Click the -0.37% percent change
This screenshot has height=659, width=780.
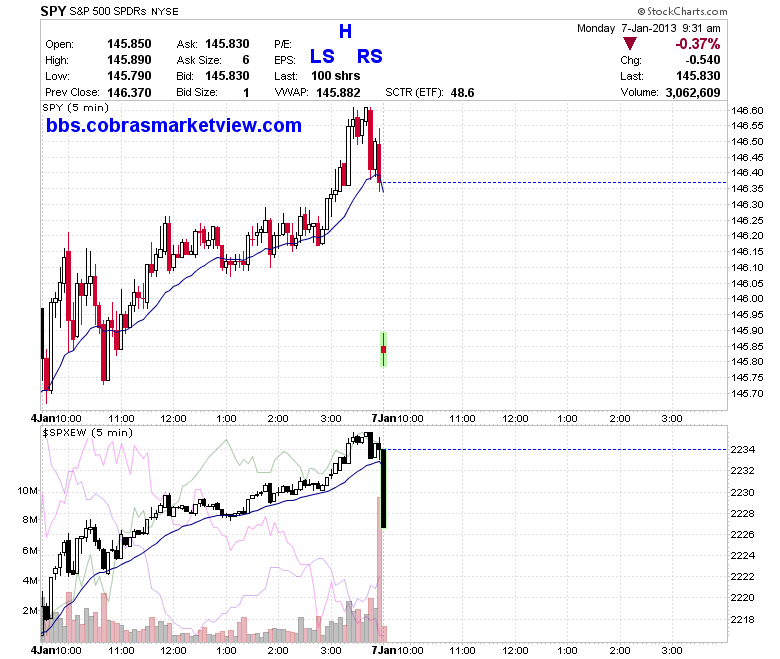(x=697, y=44)
